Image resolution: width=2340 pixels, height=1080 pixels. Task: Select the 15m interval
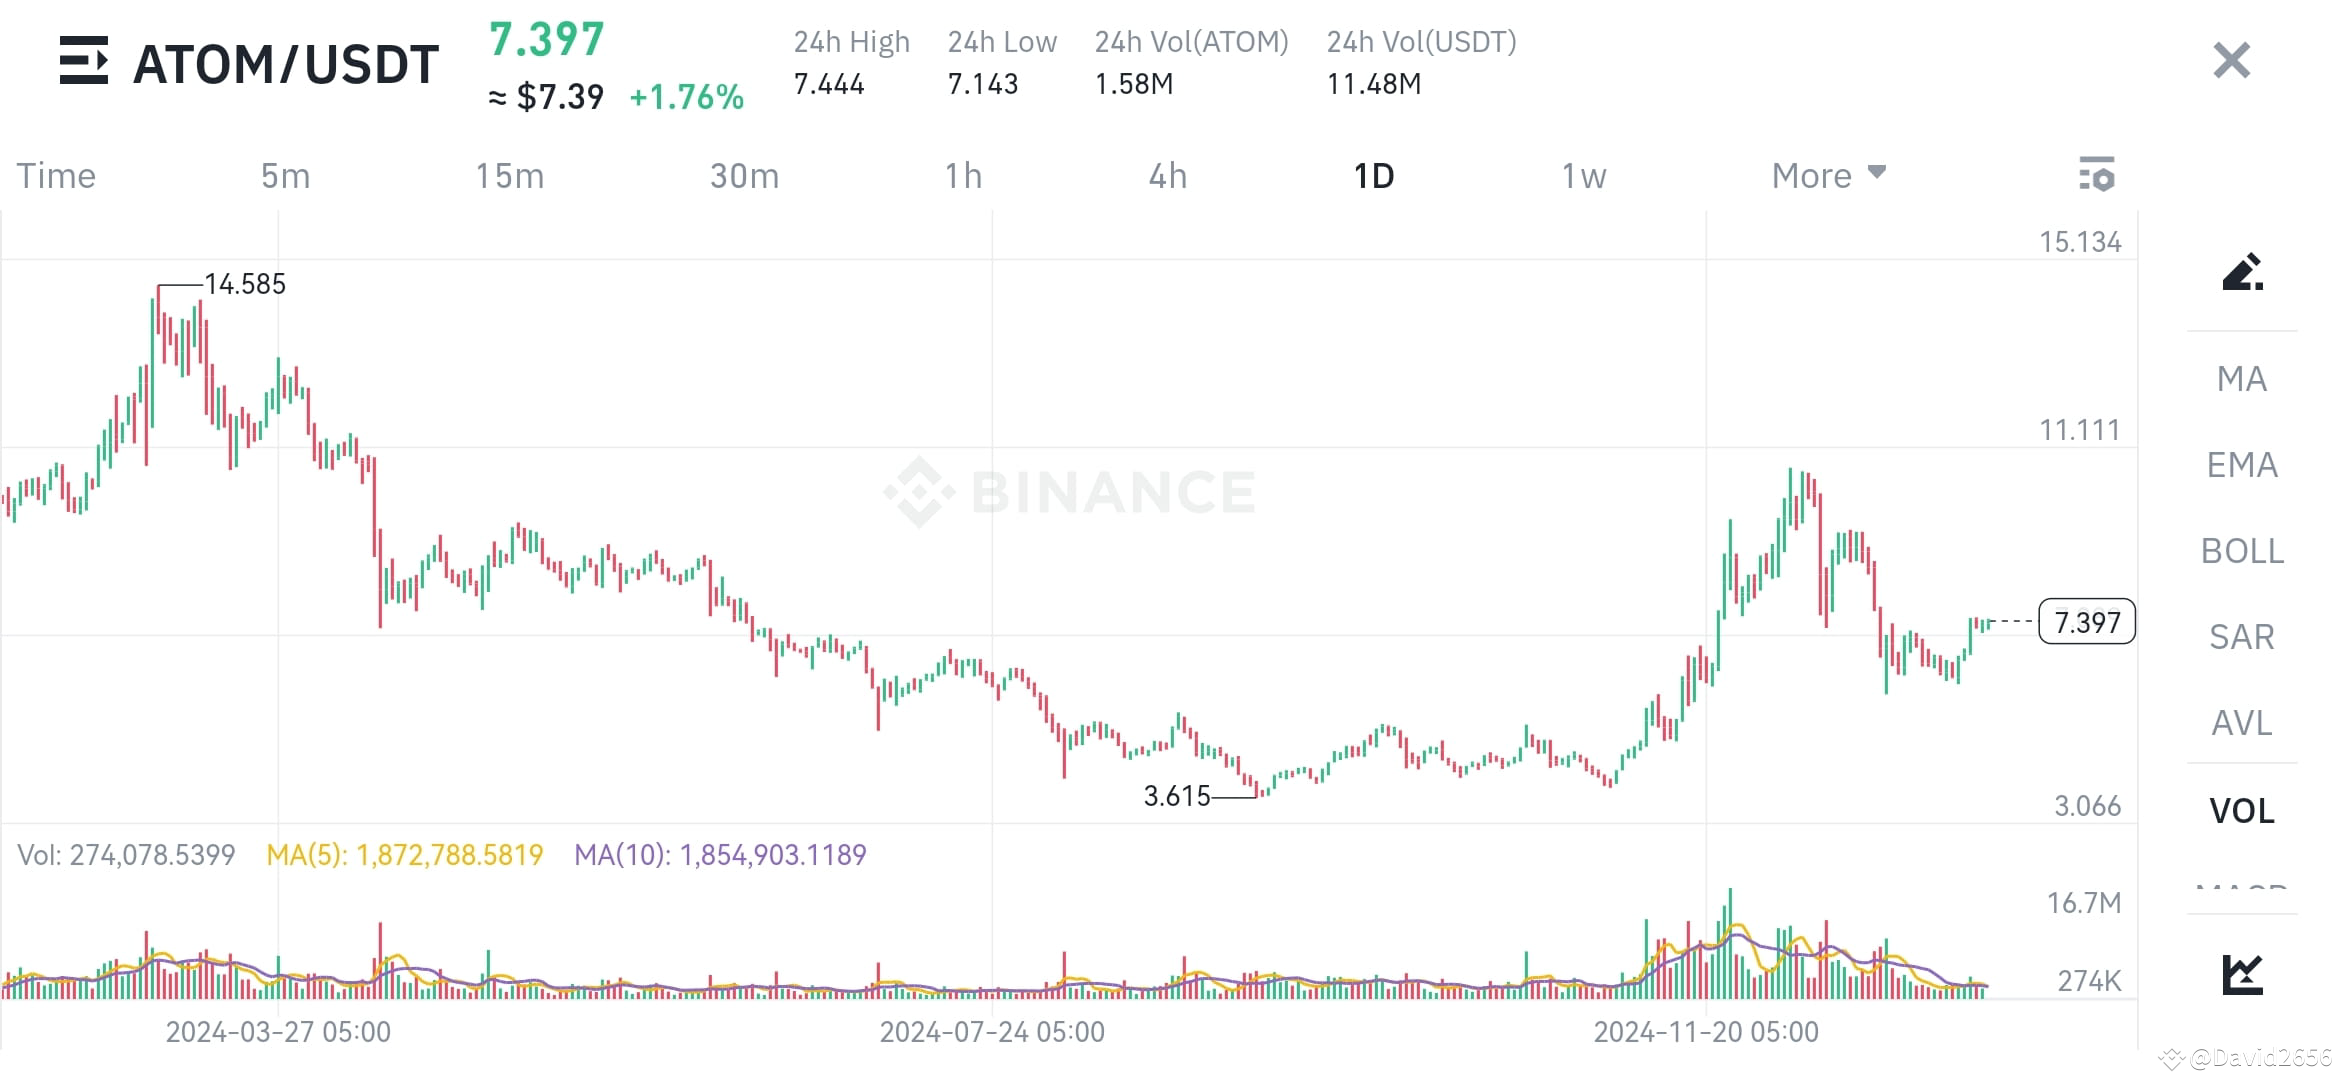click(x=509, y=175)
